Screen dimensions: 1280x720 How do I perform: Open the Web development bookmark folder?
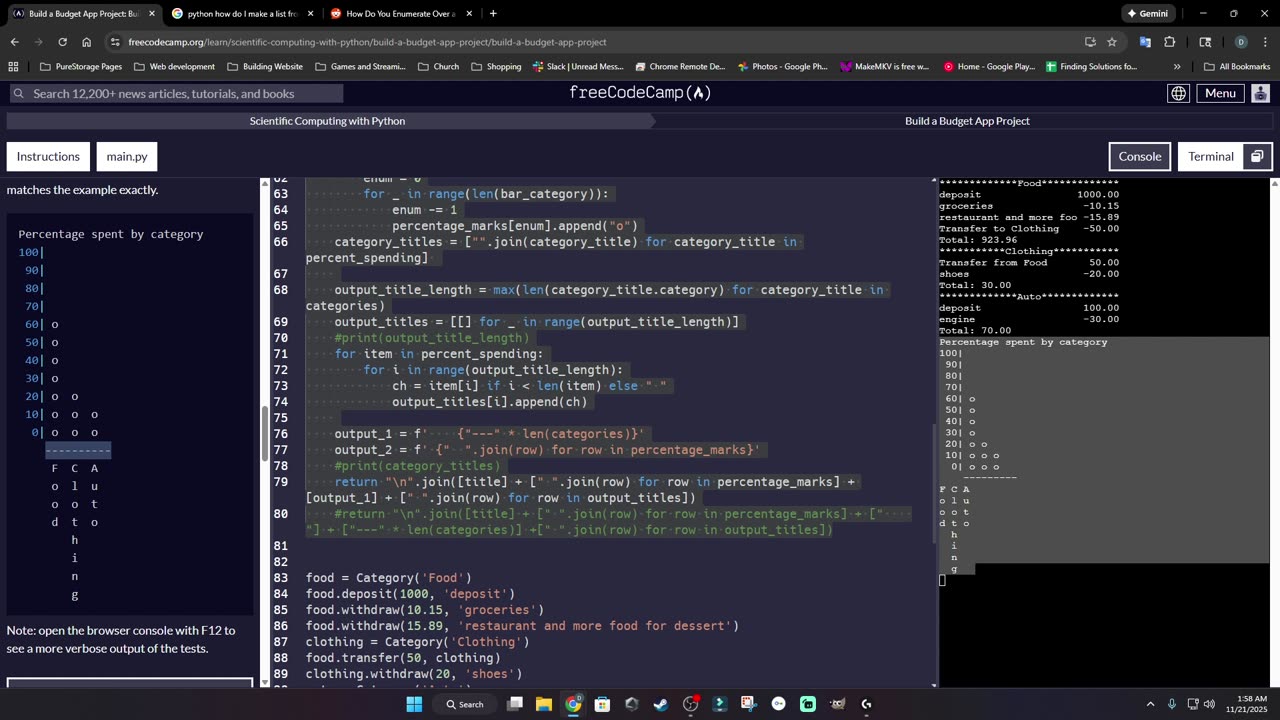pyautogui.click(x=173, y=67)
